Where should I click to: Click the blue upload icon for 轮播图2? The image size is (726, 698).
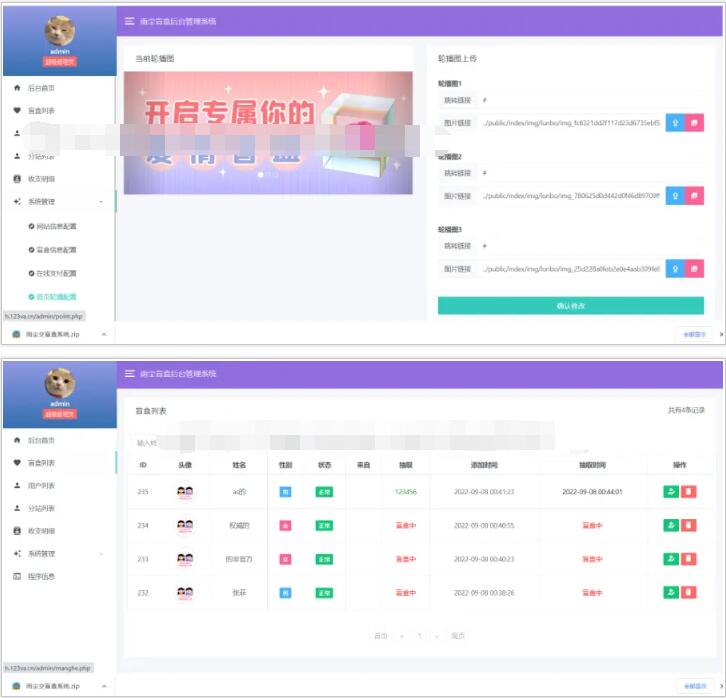tap(675, 196)
